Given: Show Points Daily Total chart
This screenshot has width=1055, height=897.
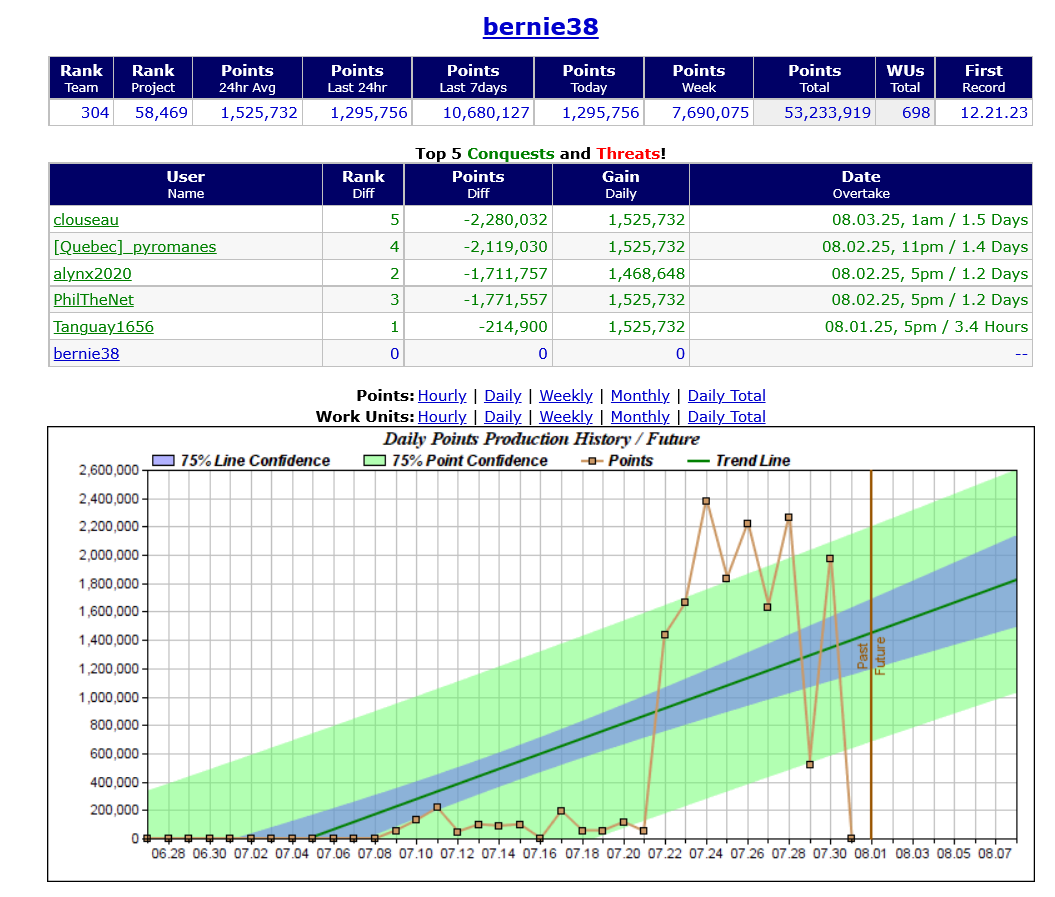Looking at the screenshot, I should pyautogui.click(x=727, y=396).
